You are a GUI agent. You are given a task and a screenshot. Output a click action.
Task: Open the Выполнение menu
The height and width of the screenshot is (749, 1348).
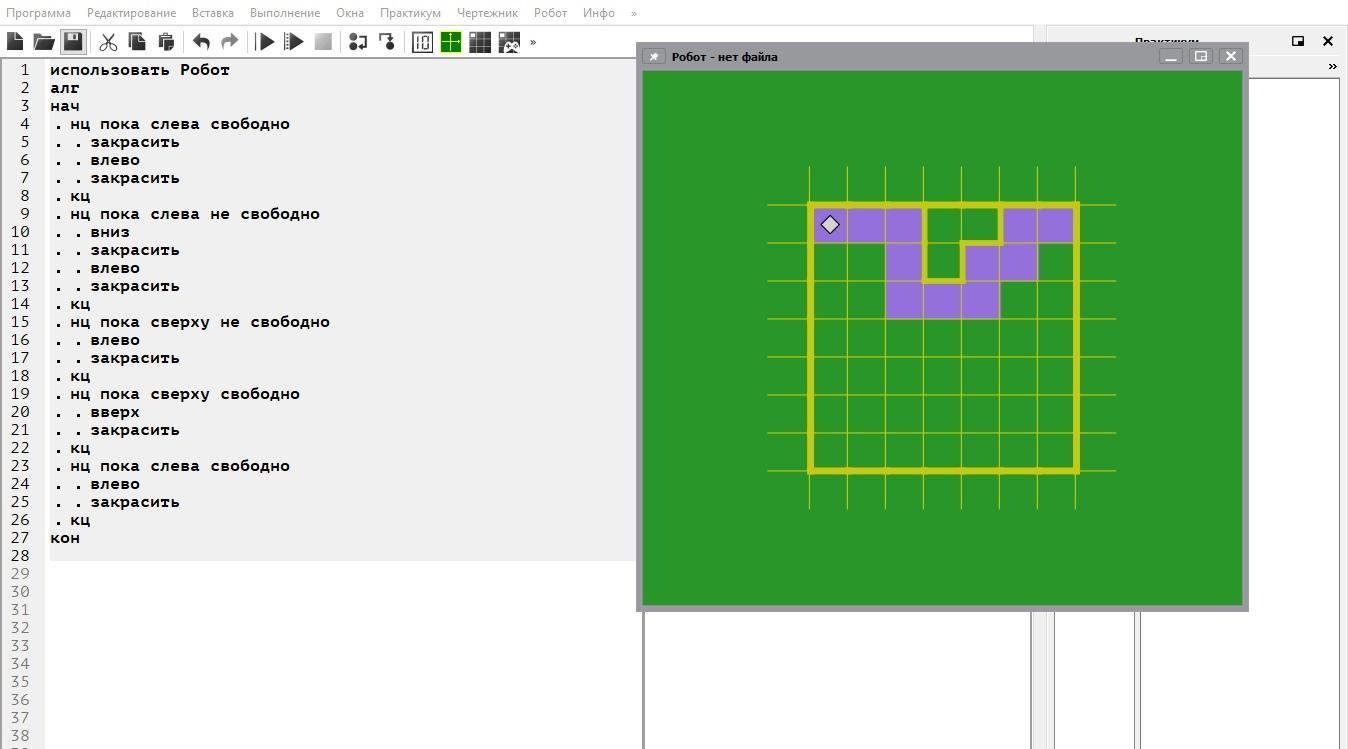(285, 13)
